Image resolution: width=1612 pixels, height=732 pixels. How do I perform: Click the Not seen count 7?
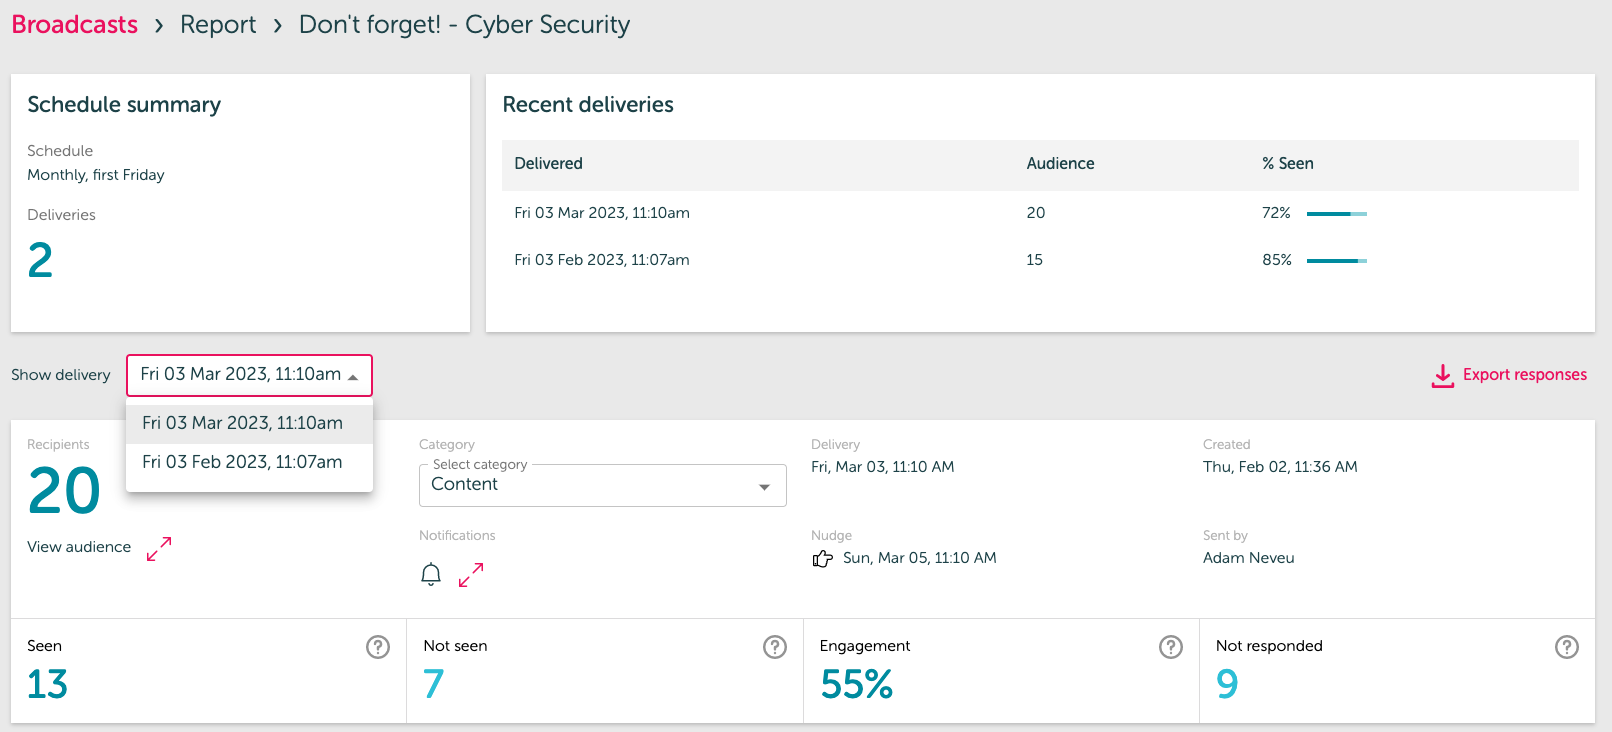pyautogui.click(x=433, y=685)
